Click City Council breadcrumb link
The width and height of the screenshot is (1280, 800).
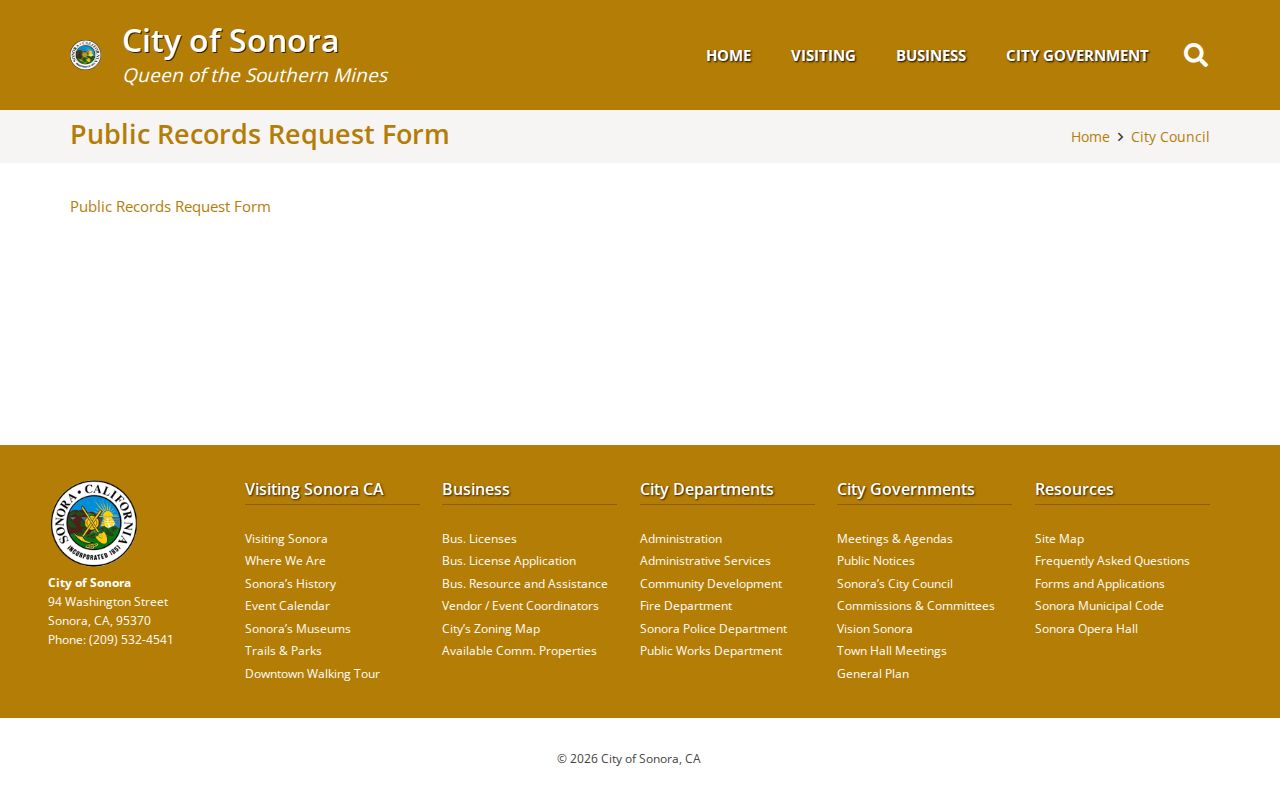1170,137
